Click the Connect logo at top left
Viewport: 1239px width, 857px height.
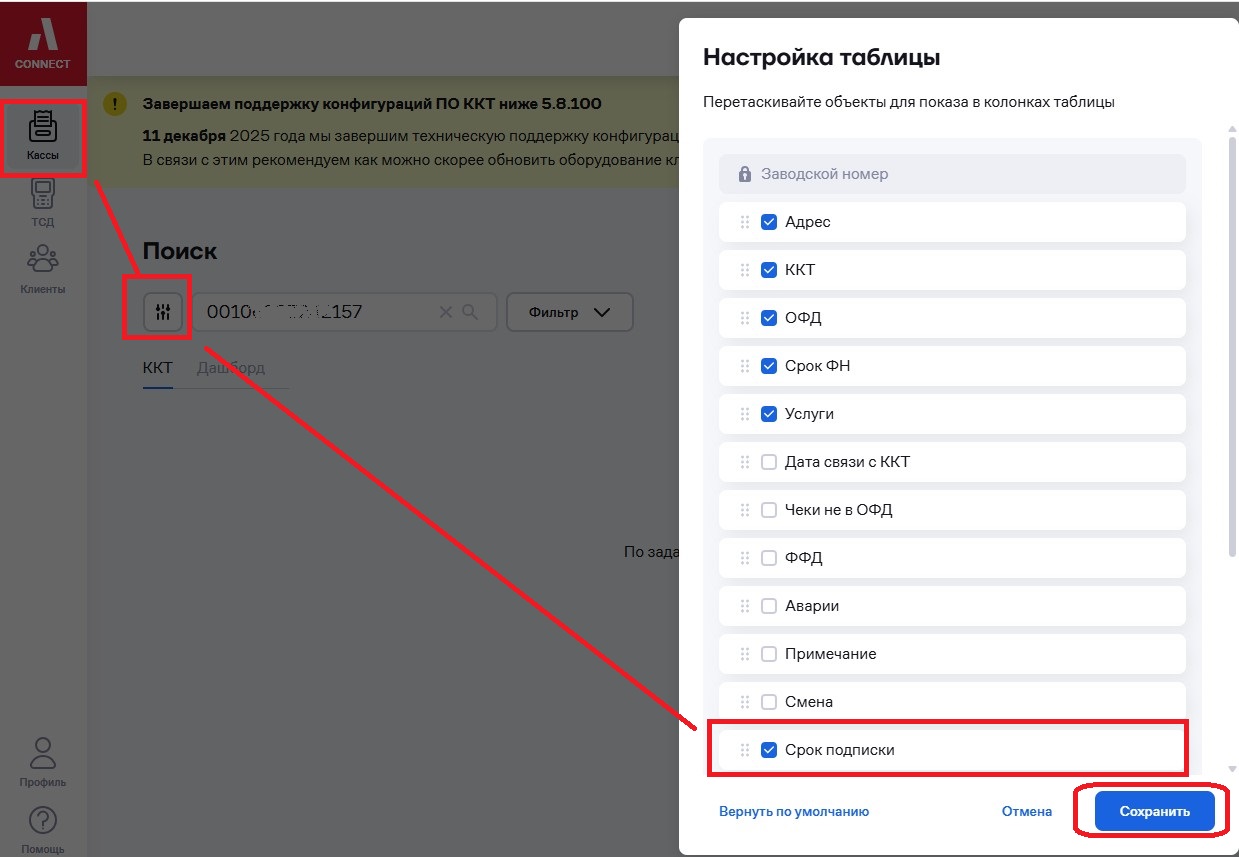point(43,43)
